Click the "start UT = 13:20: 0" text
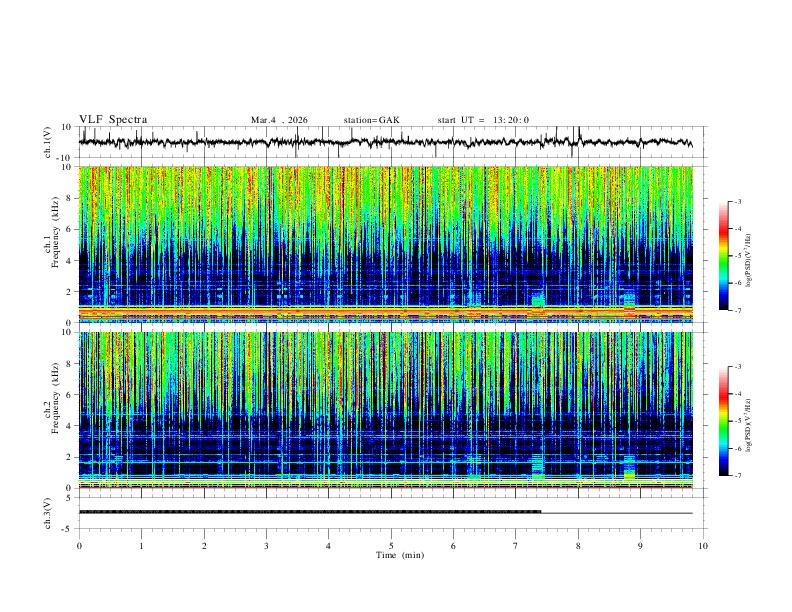The height and width of the screenshot is (612, 792). tap(483, 120)
